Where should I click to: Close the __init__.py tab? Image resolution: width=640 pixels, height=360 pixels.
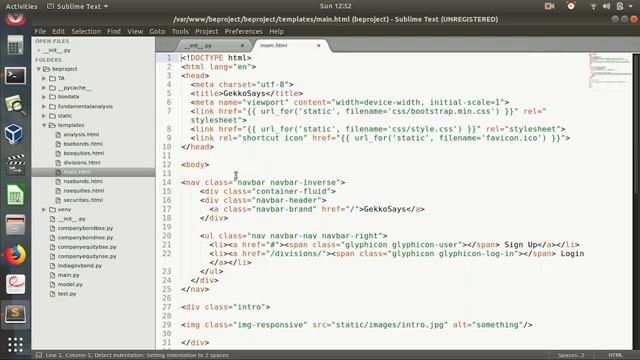242,45
